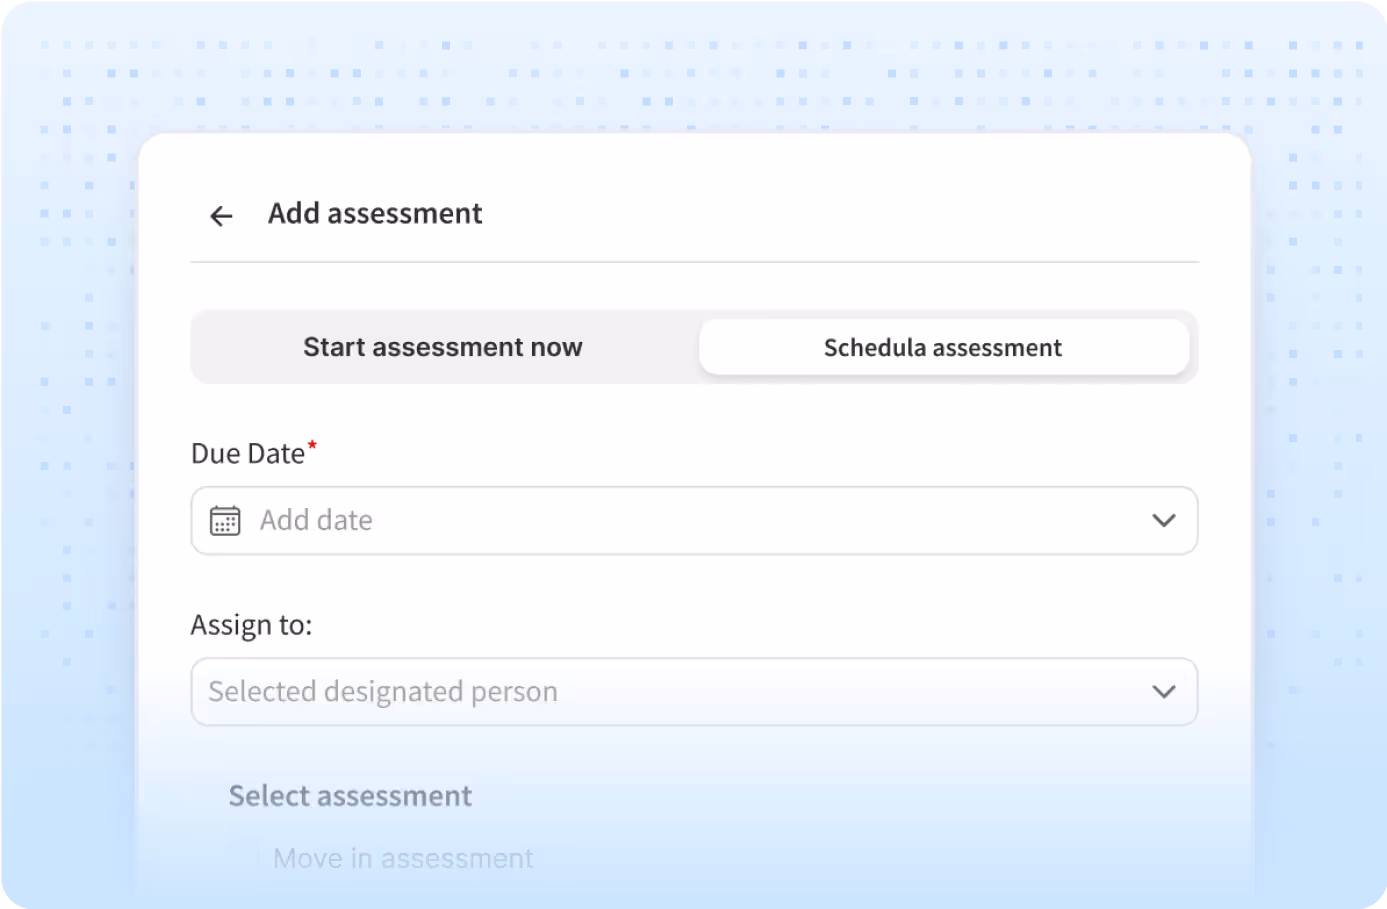The width and height of the screenshot is (1387, 909).
Task: Select the Move in assessment option
Action: [403, 858]
